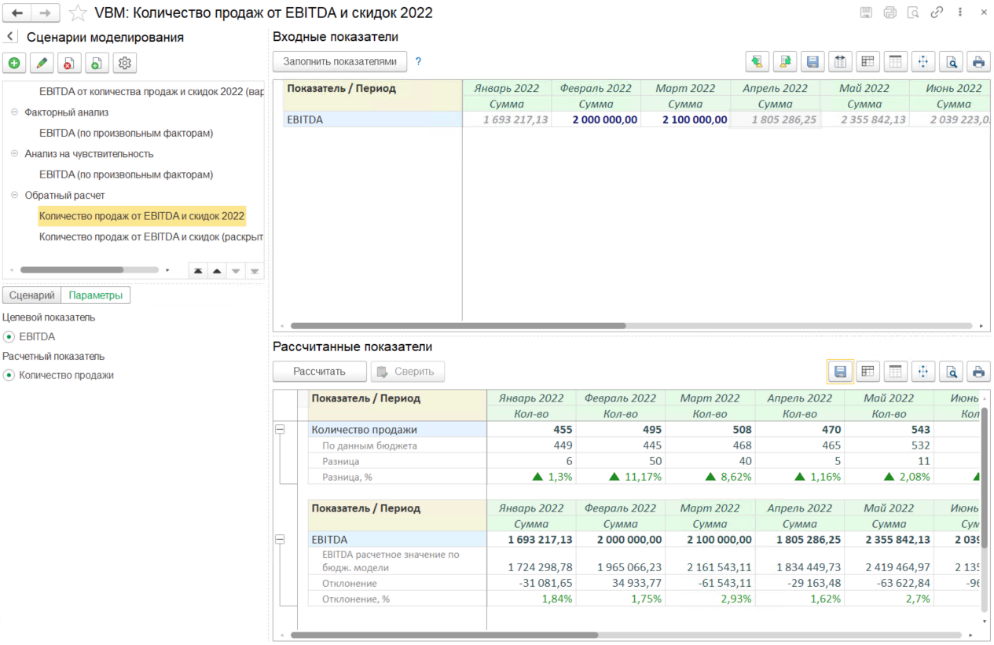Click the EBITDA расчетное значение по бюдж. модели label
This screenshot has width=994, height=645.
390,561
